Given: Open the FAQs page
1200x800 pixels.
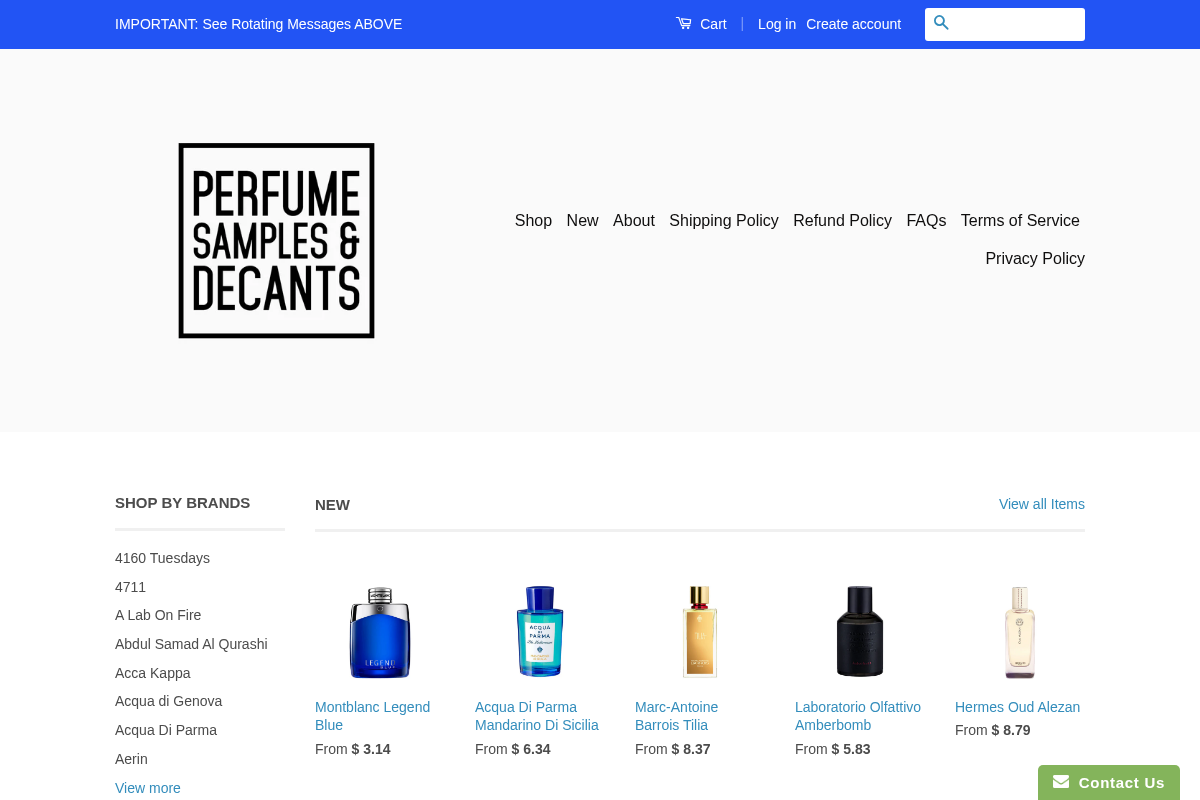Looking at the screenshot, I should point(925,220).
